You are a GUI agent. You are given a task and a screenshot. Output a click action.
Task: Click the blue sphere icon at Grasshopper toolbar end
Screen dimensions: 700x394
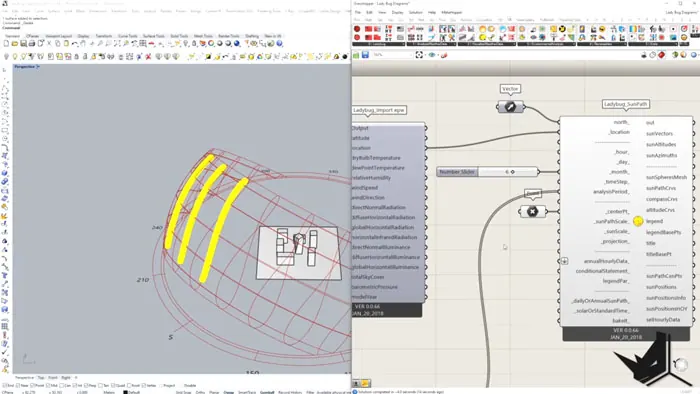tap(694, 55)
